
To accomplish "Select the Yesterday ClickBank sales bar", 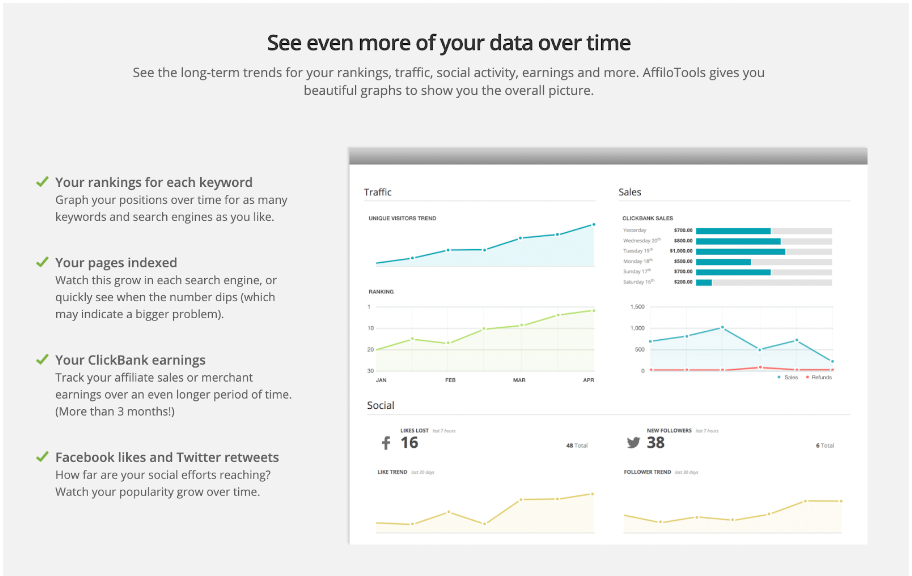I will pyautogui.click(x=733, y=230).
